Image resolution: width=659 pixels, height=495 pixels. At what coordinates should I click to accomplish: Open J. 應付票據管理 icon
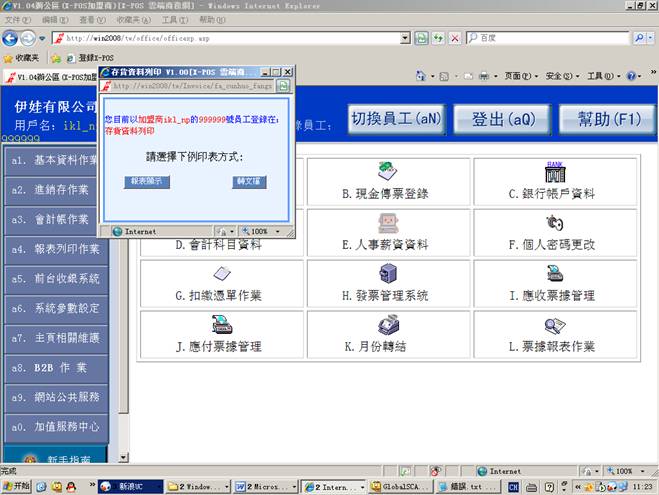tap(221, 325)
